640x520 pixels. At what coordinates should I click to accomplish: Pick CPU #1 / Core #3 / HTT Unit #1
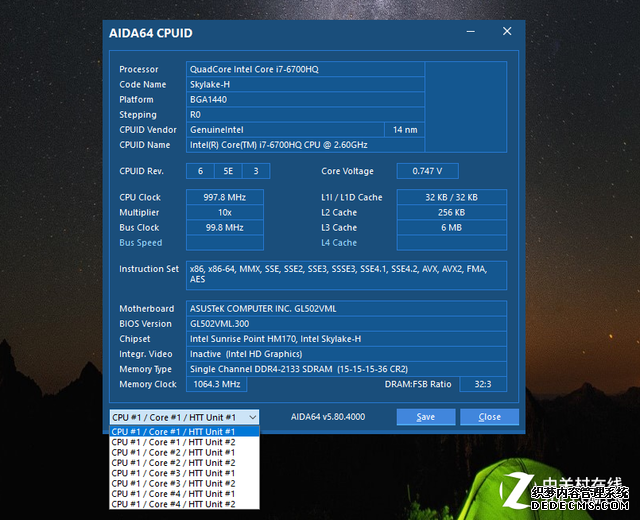tap(184, 473)
